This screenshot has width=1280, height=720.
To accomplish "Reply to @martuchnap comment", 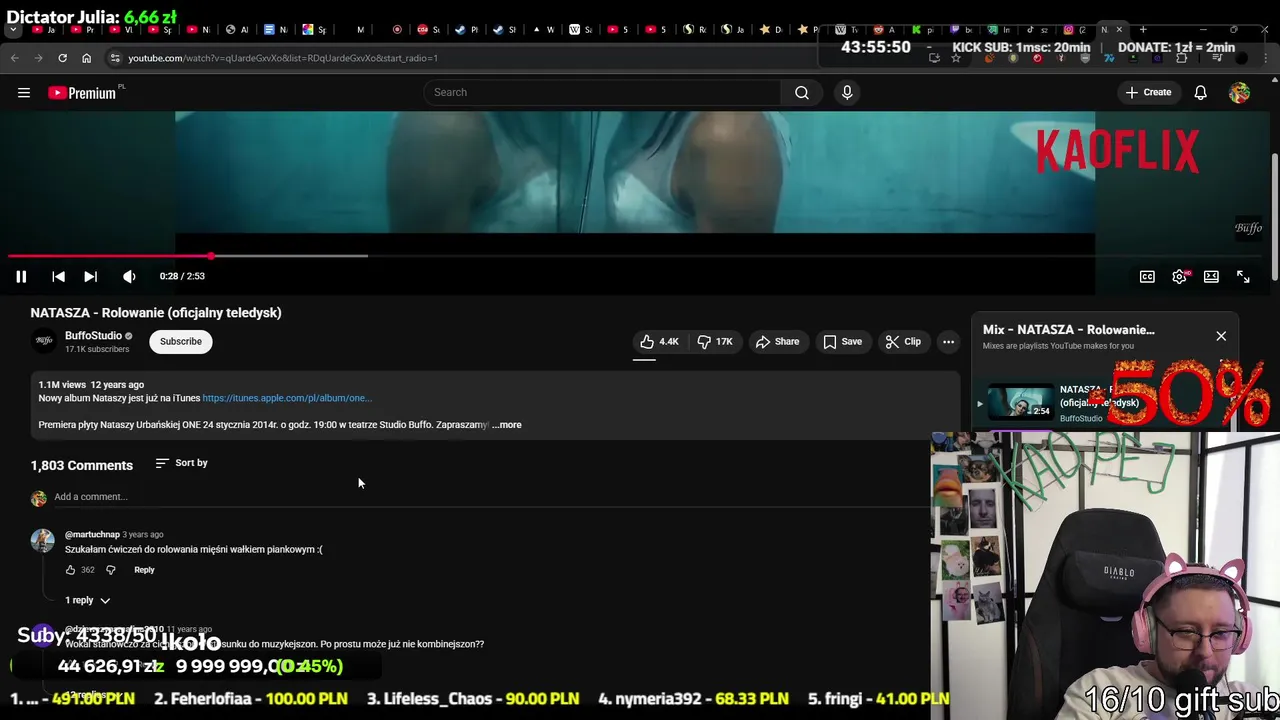I will (144, 570).
